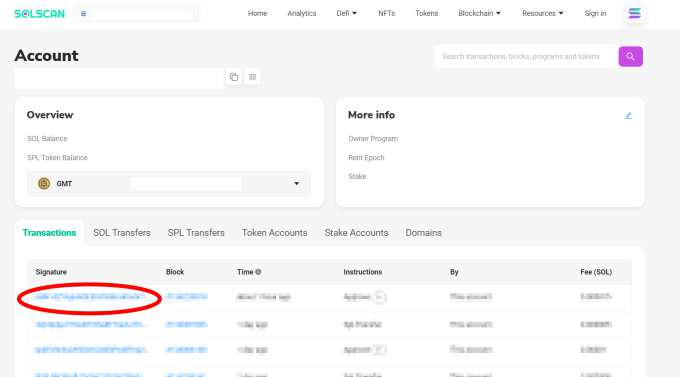Select the Transactions tab
Viewport: 680px width, 377px height.
click(49, 233)
